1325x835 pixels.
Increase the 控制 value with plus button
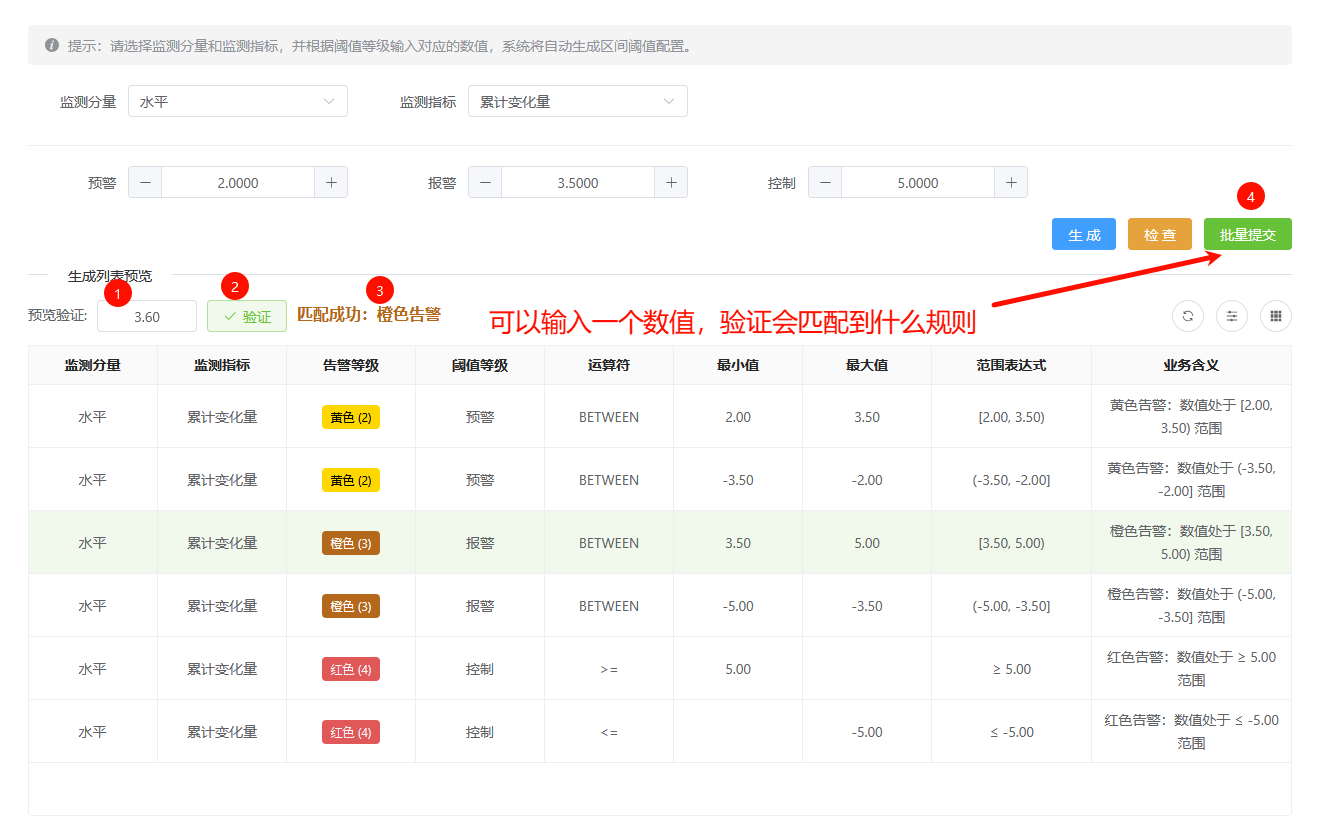1011,183
